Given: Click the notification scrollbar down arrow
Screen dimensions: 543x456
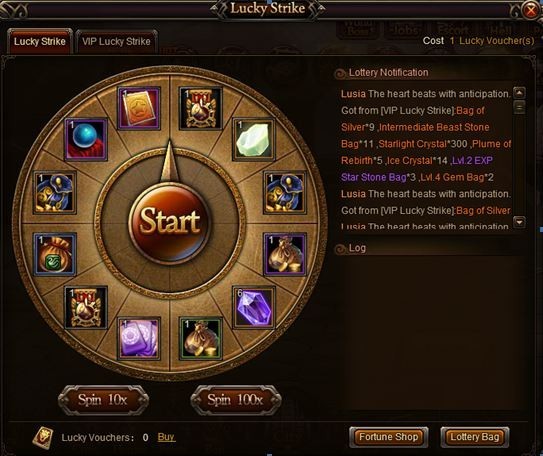Looking at the screenshot, I should coord(519,222).
